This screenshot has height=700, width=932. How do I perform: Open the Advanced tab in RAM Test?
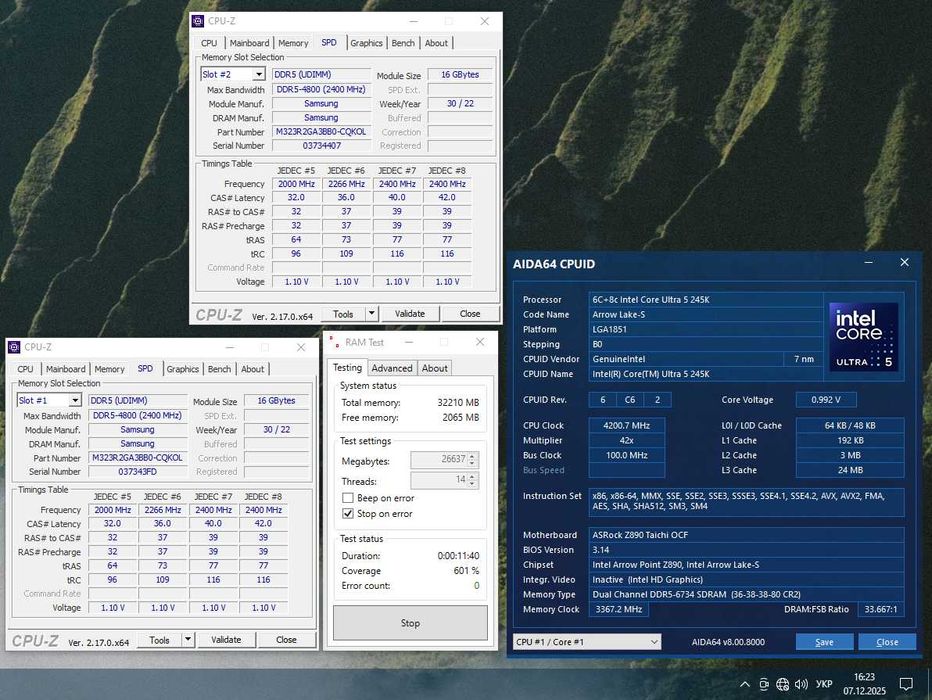392,368
